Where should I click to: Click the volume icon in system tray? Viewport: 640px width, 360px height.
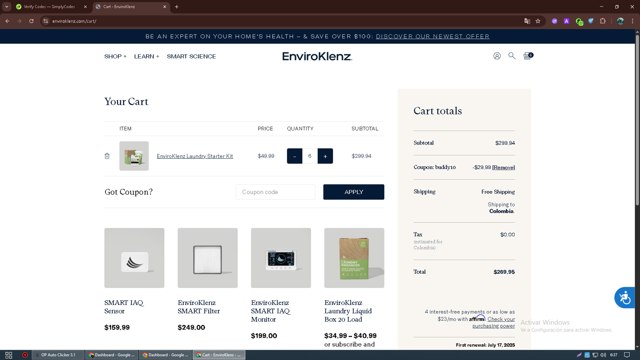(603, 355)
